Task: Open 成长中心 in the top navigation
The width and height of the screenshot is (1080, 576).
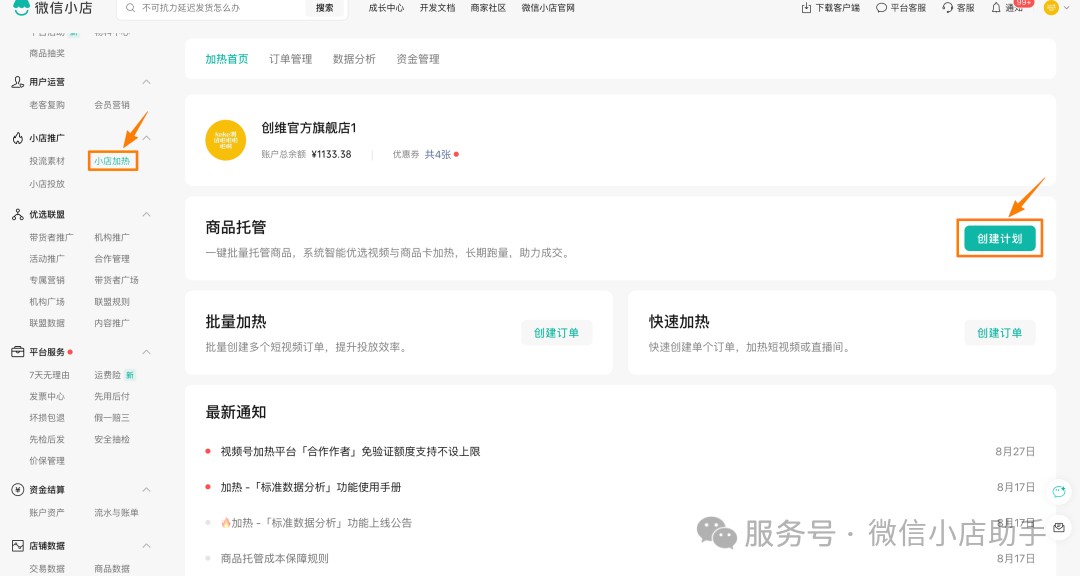Action: pyautogui.click(x=386, y=8)
